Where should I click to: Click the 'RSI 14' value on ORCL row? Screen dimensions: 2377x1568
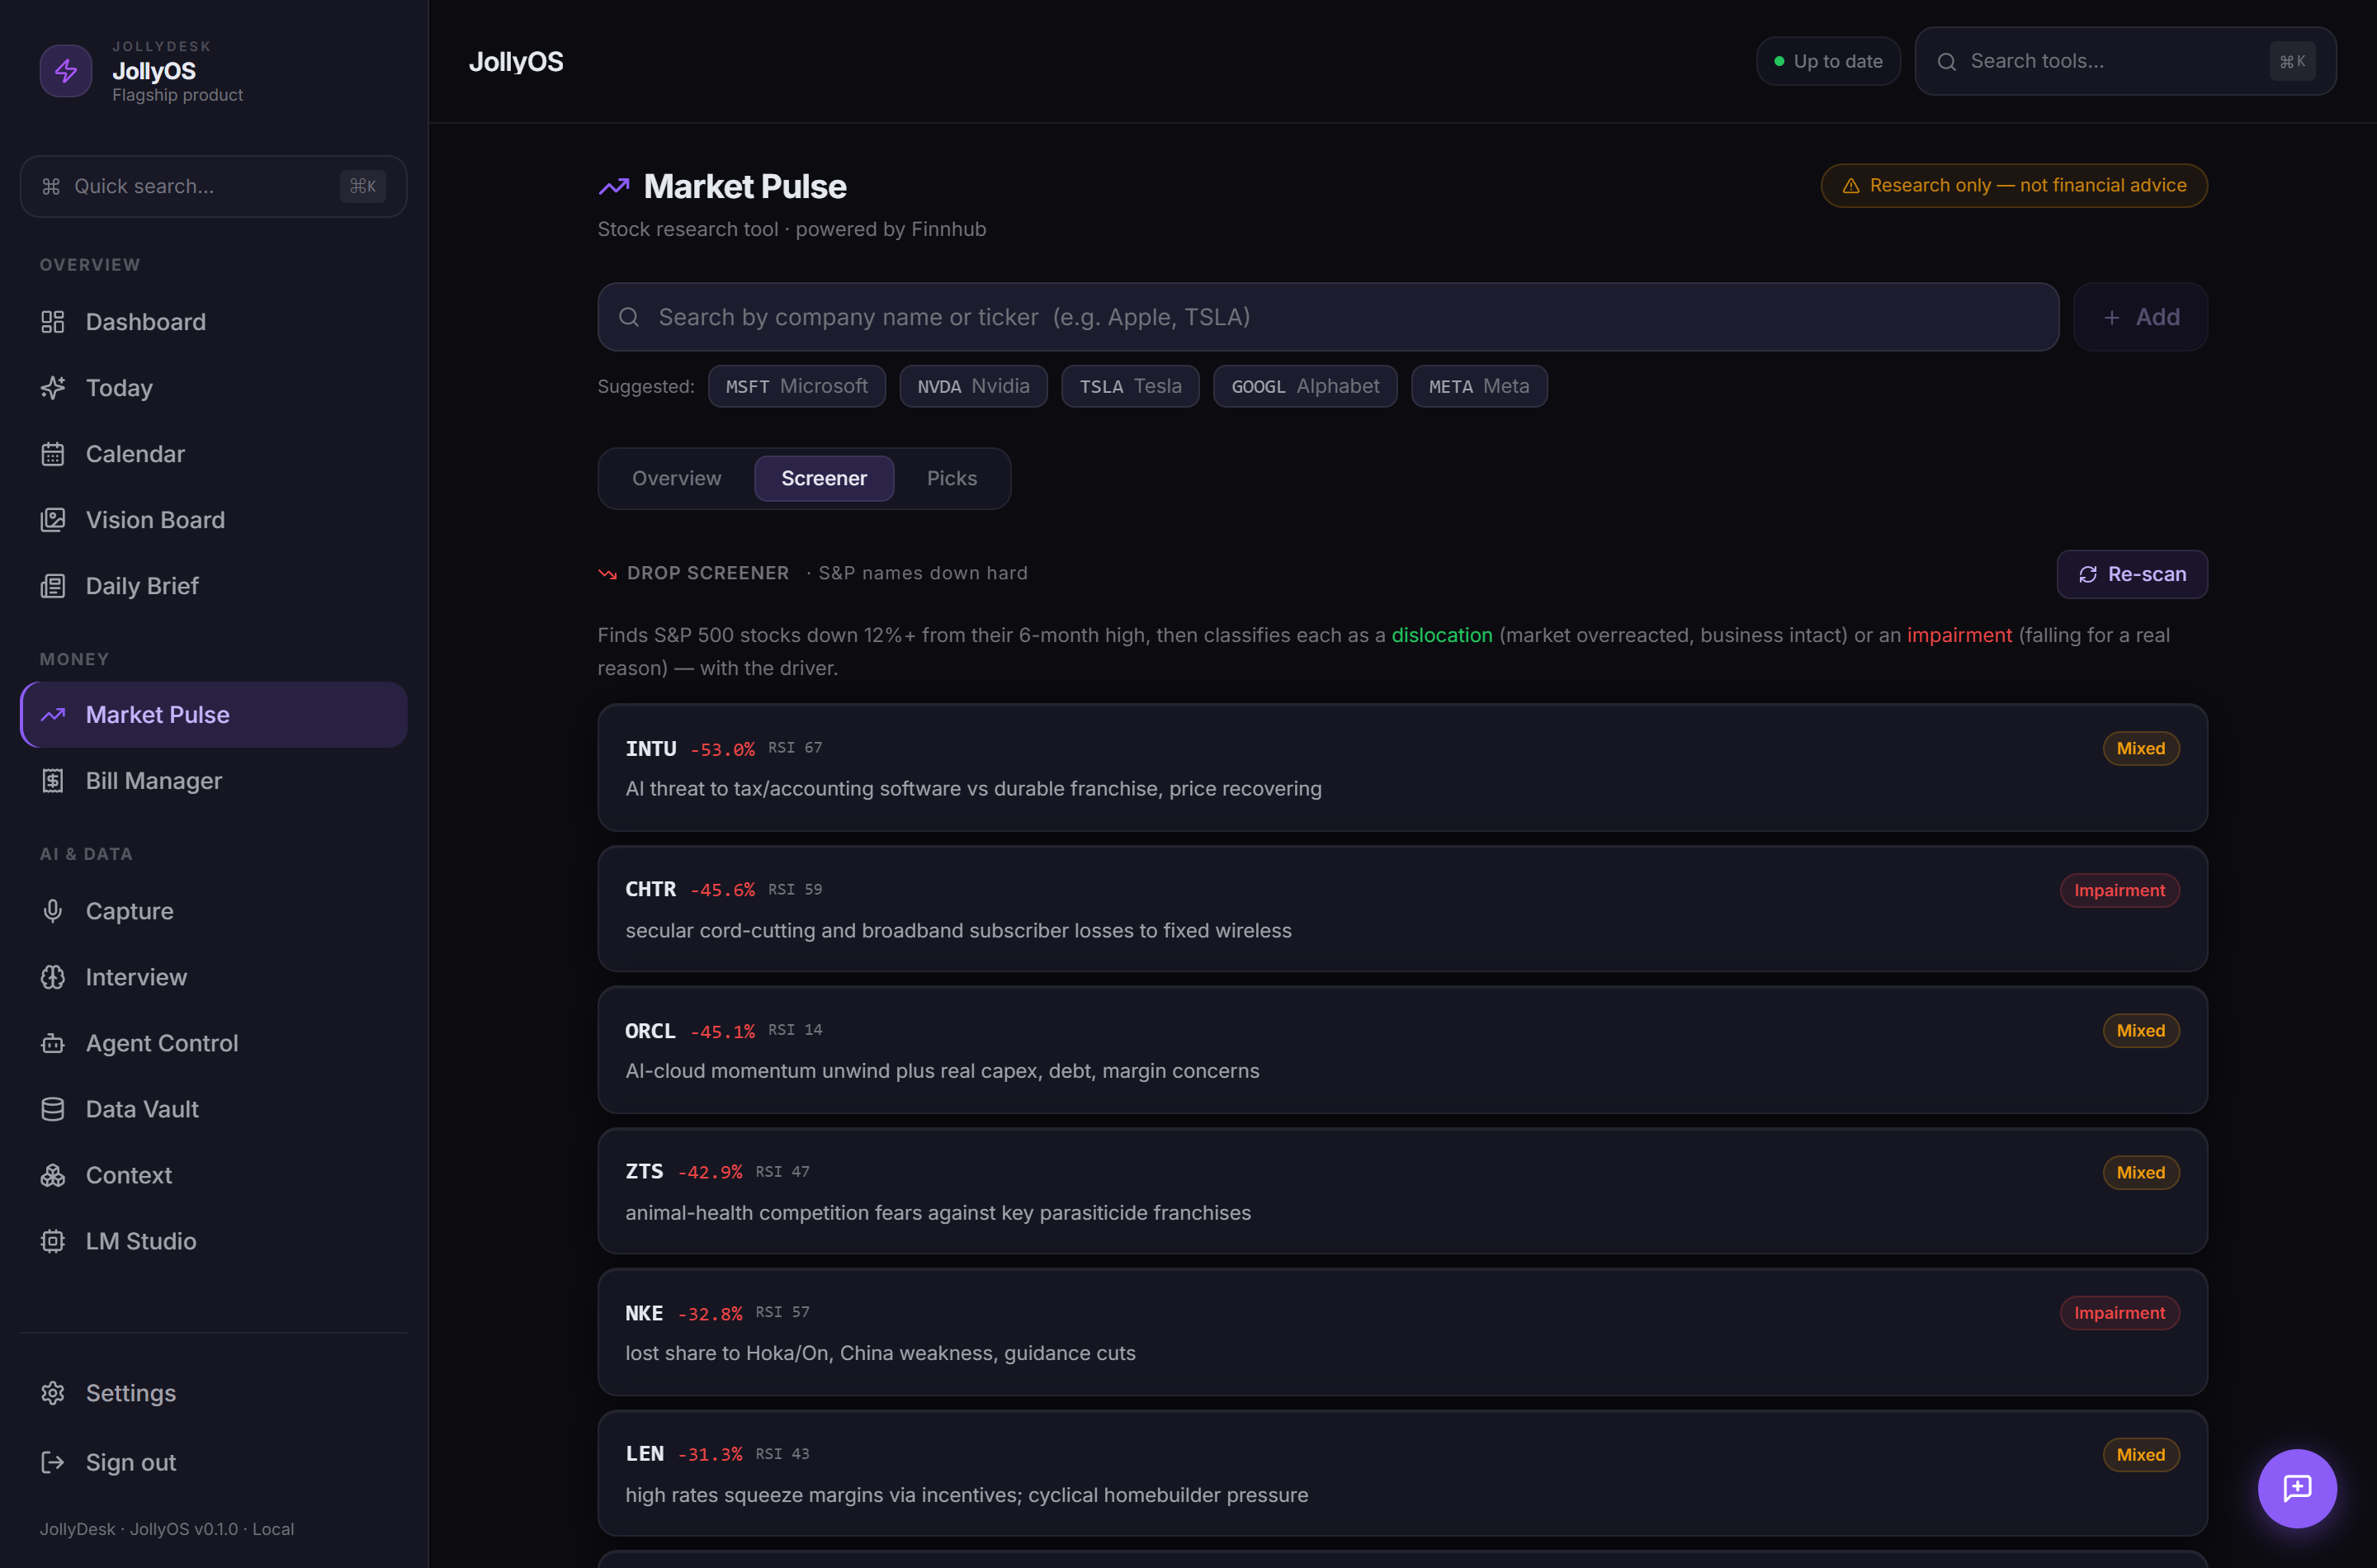(795, 1030)
